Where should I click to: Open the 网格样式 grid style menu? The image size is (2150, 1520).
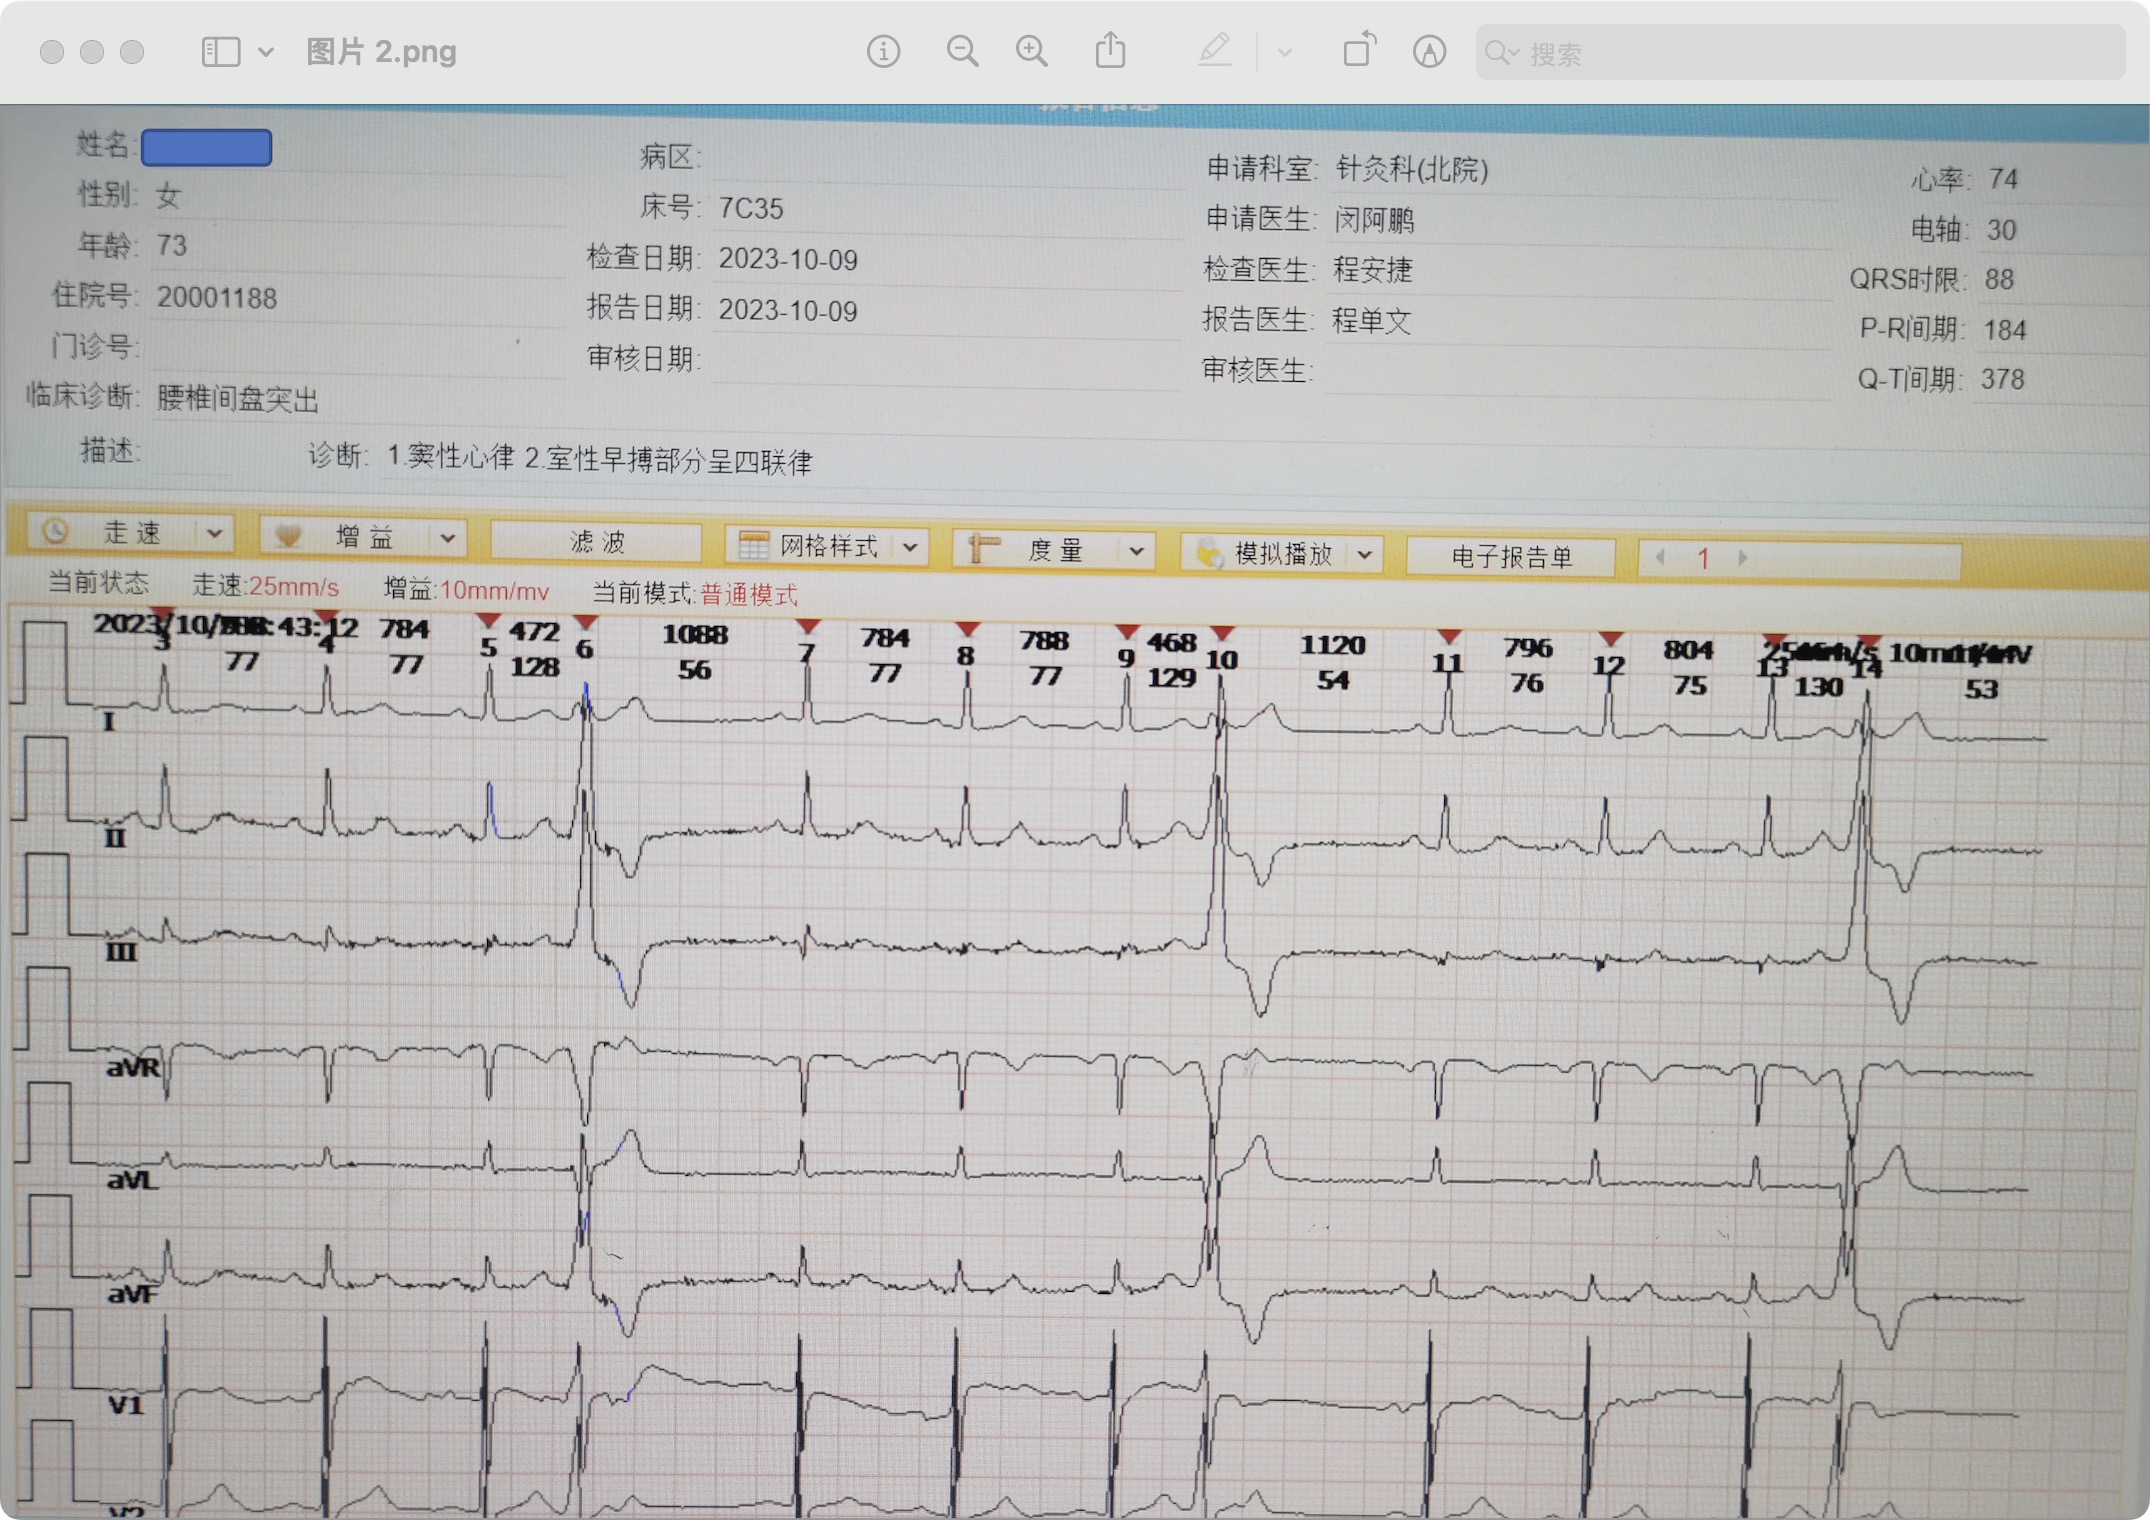click(x=828, y=546)
